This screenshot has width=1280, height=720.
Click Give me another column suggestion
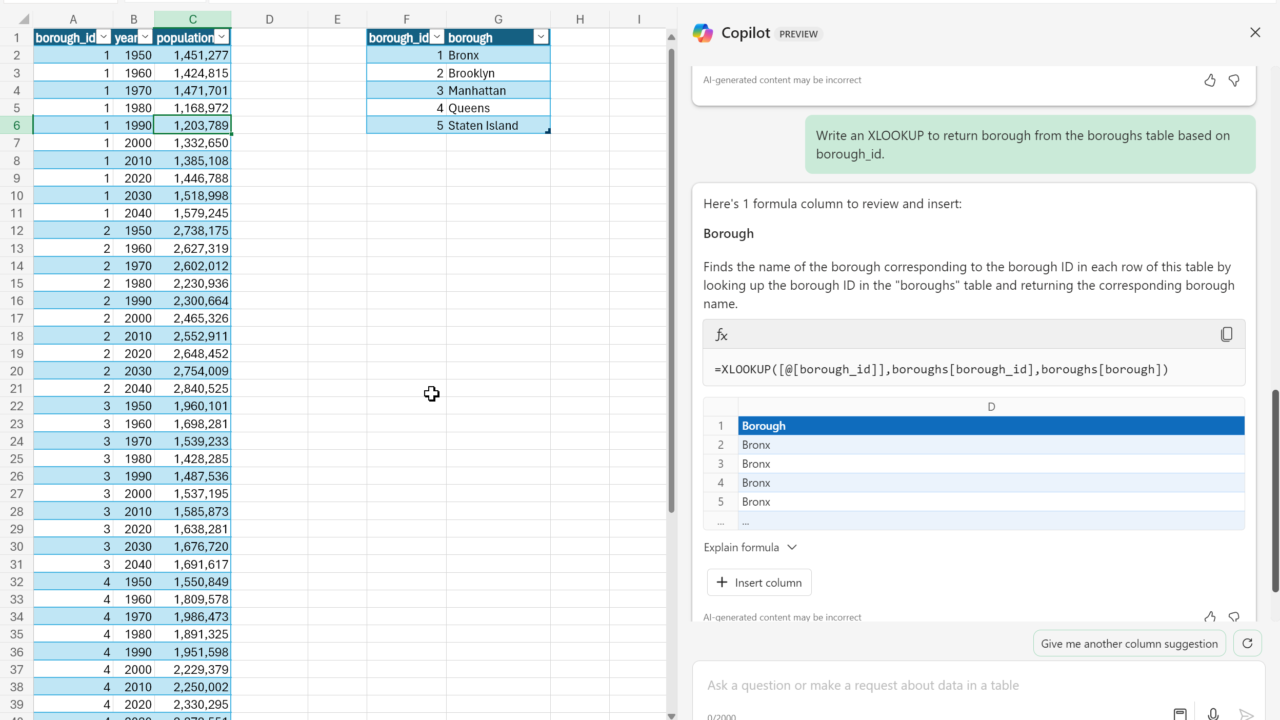tap(1129, 644)
